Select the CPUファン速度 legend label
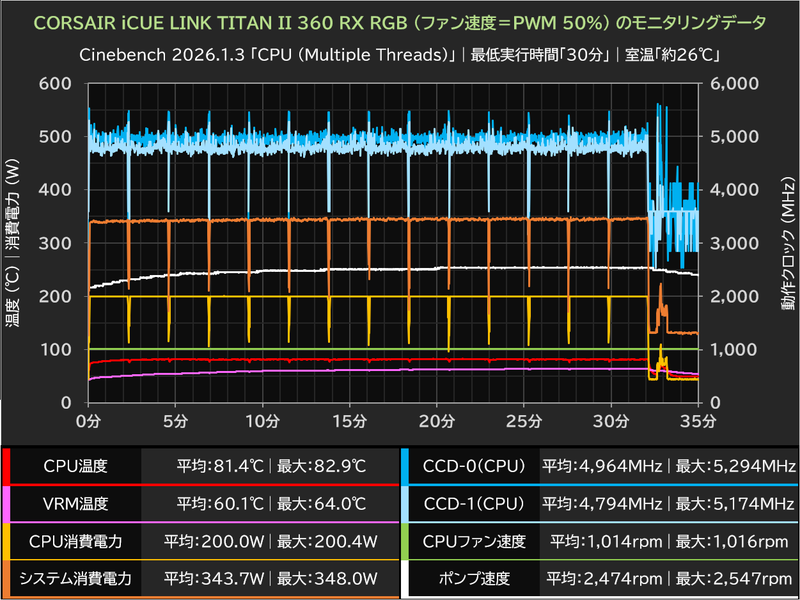The width and height of the screenshot is (800, 600). click(474, 541)
